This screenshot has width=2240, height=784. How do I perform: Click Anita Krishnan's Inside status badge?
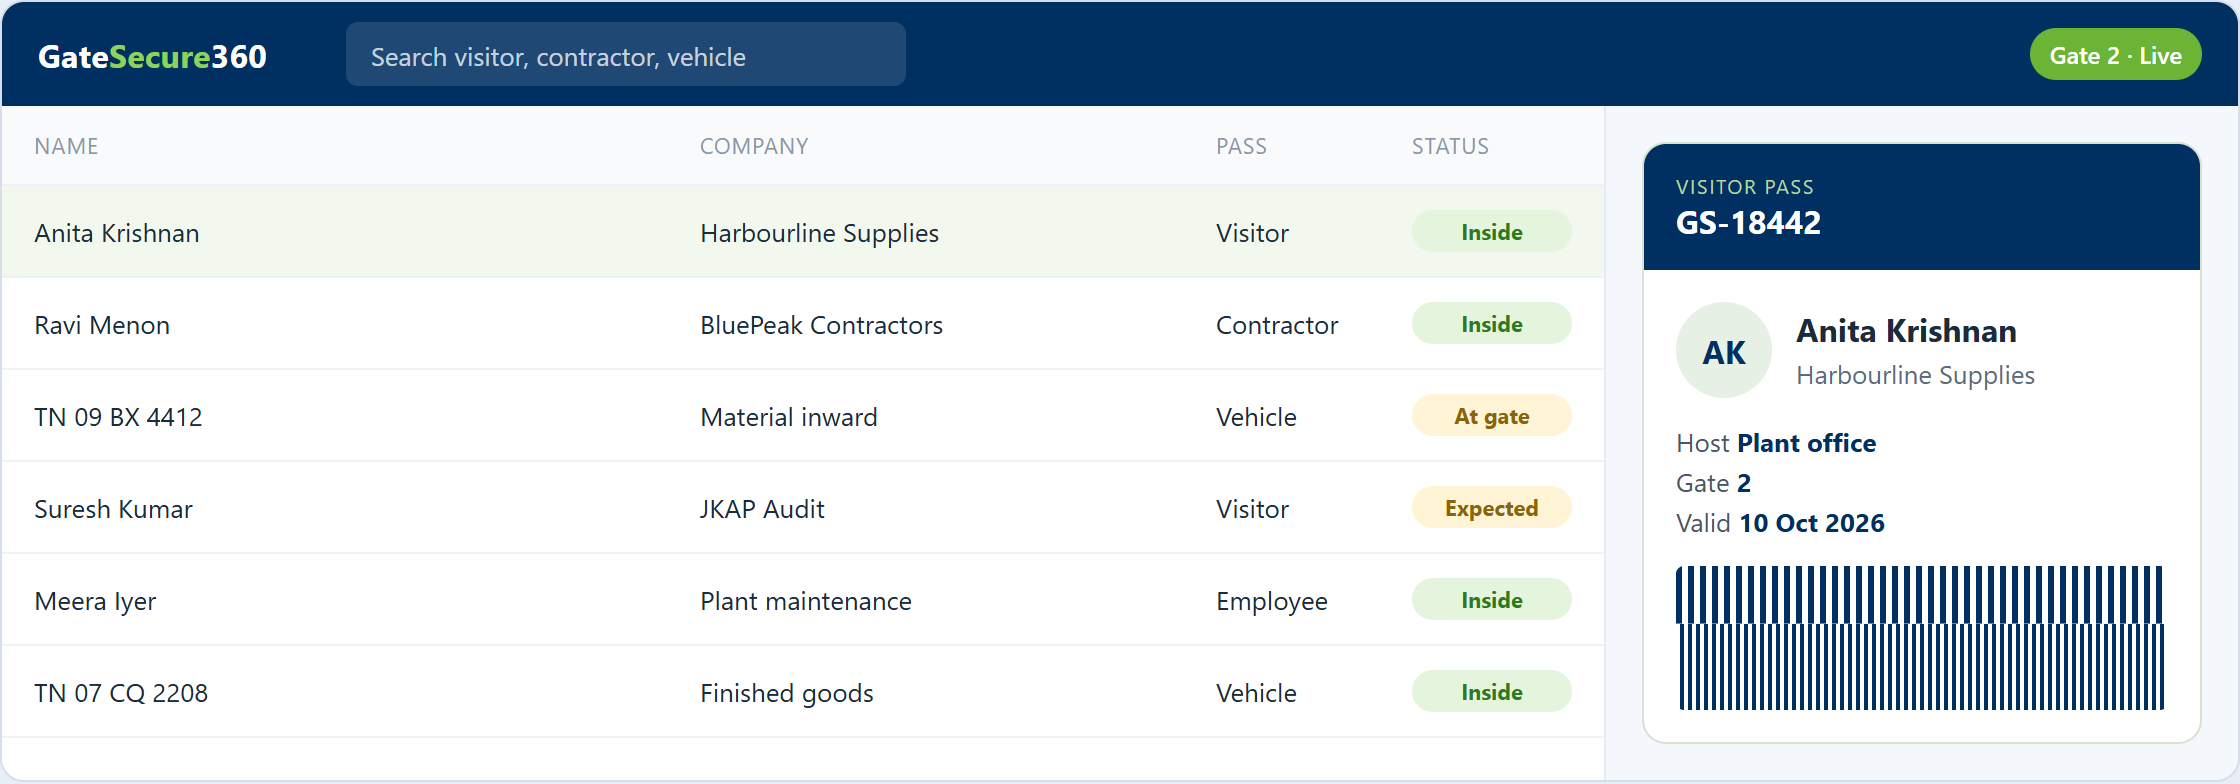(1491, 232)
